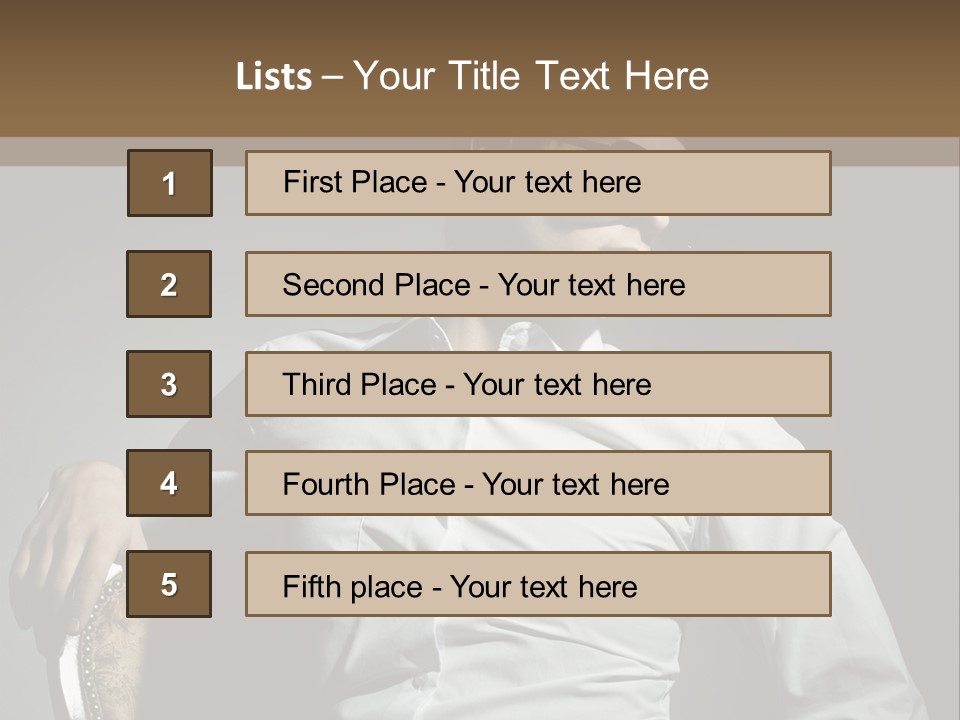Click the number 2 box
The image size is (960, 720).
[x=169, y=284]
